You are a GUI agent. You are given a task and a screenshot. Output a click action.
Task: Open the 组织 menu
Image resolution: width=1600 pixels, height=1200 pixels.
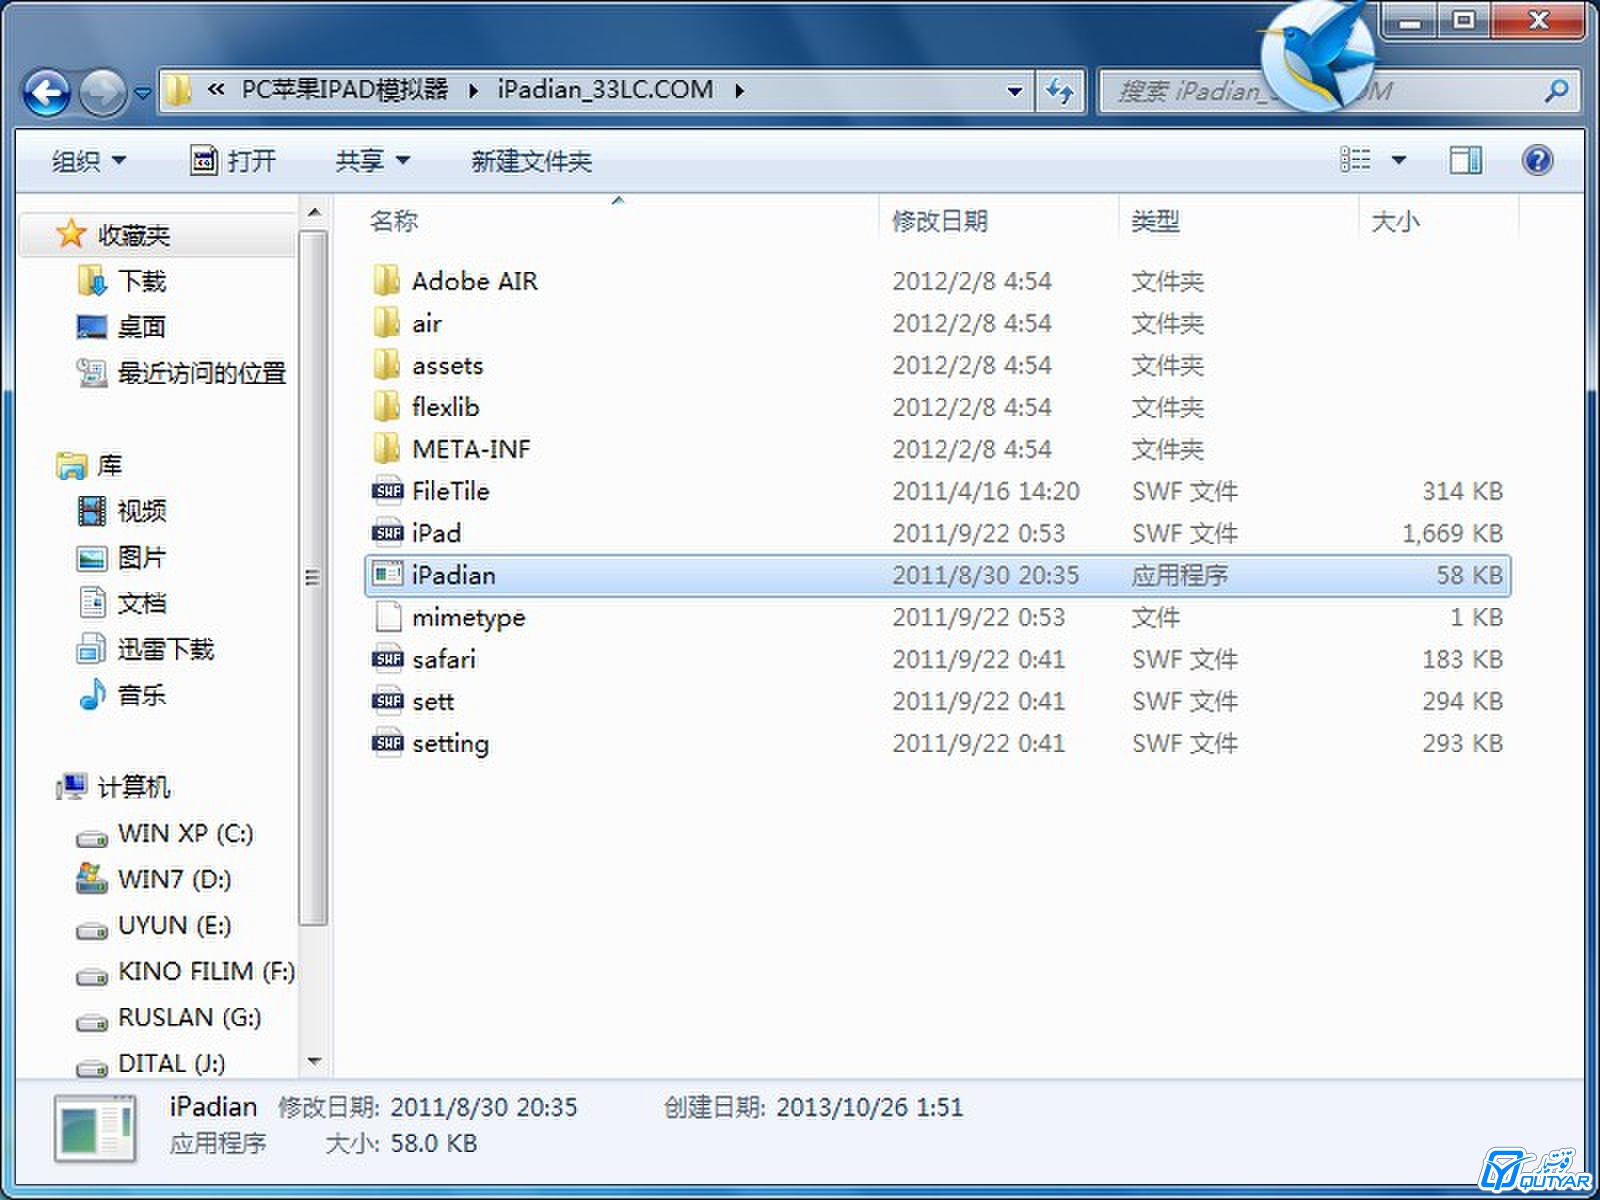(x=88, y=160)
